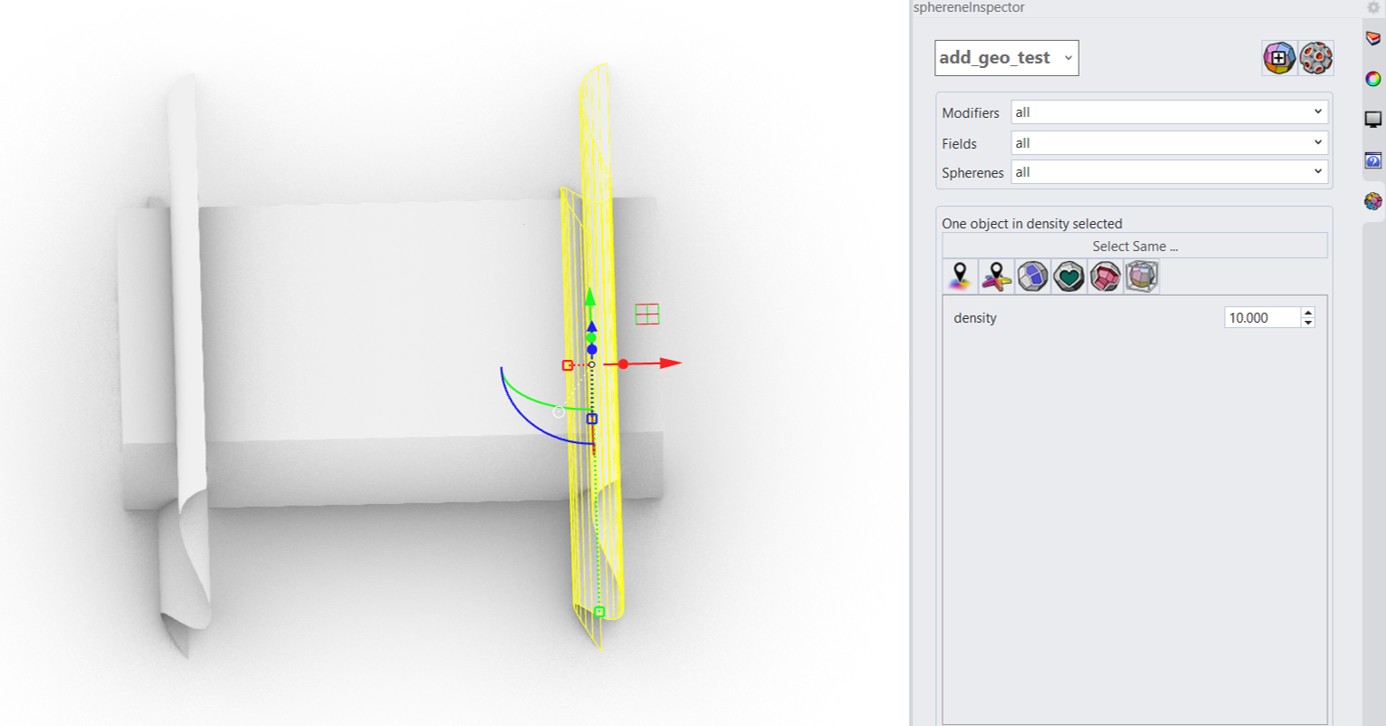Select the single location pin icon
Screen dimensions: 1386x726
[x=960, y=276]
